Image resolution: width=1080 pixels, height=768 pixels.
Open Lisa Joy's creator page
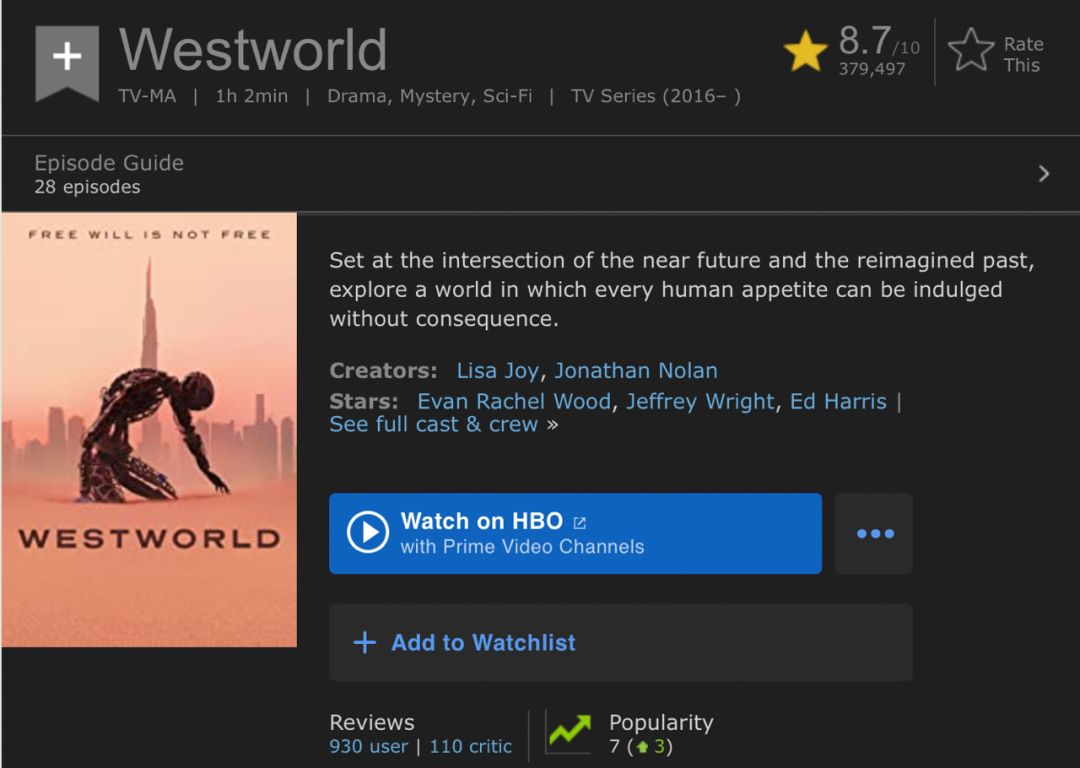[x=497, y=371]
